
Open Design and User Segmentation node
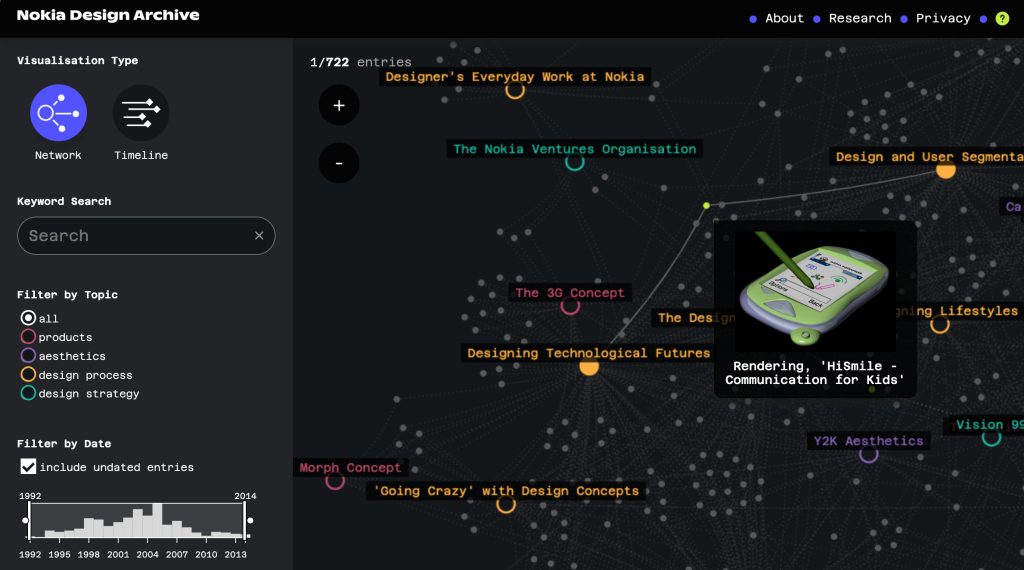tap(927, 157)
